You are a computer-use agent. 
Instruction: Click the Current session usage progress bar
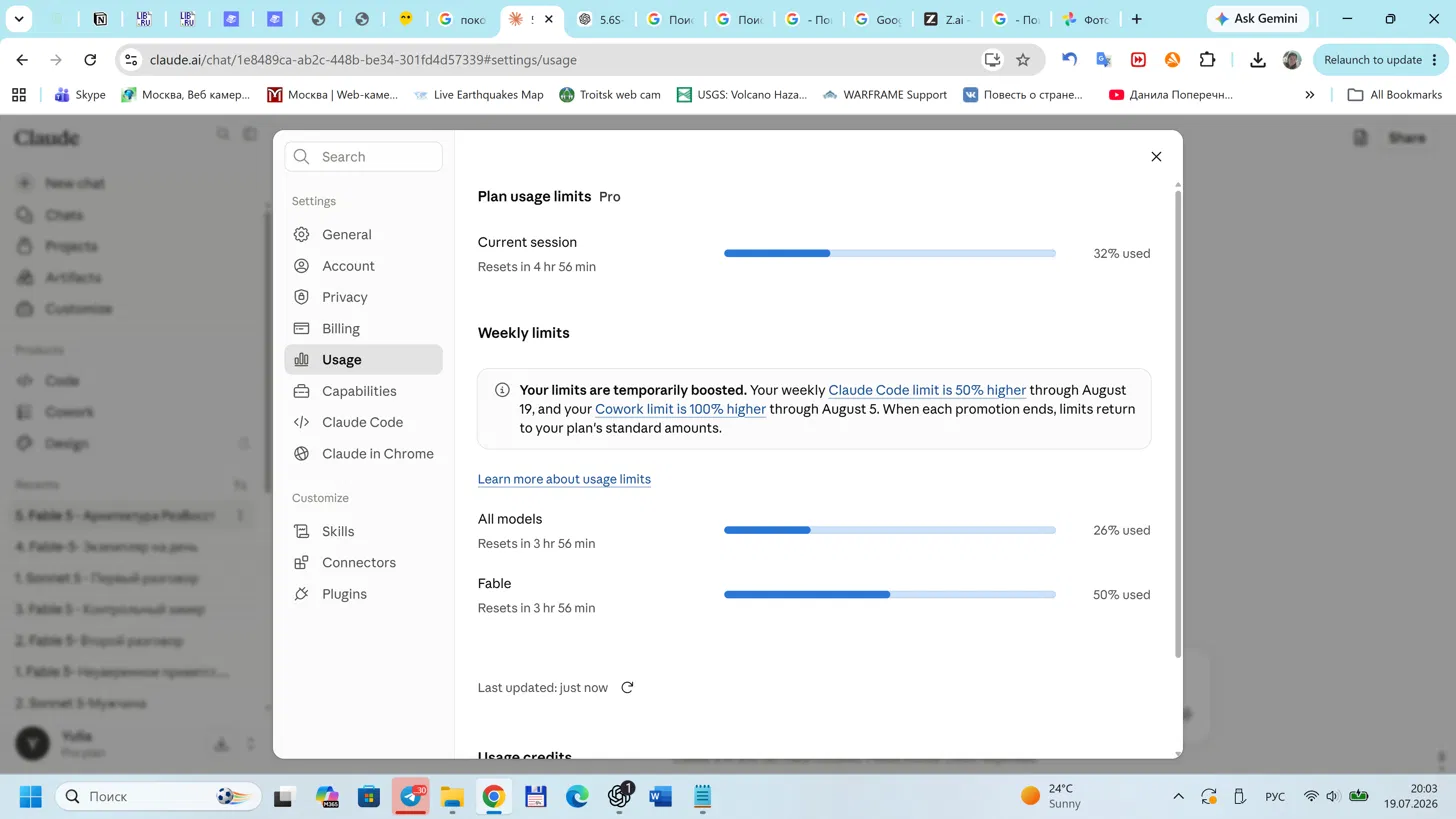[x=890, y=254]
